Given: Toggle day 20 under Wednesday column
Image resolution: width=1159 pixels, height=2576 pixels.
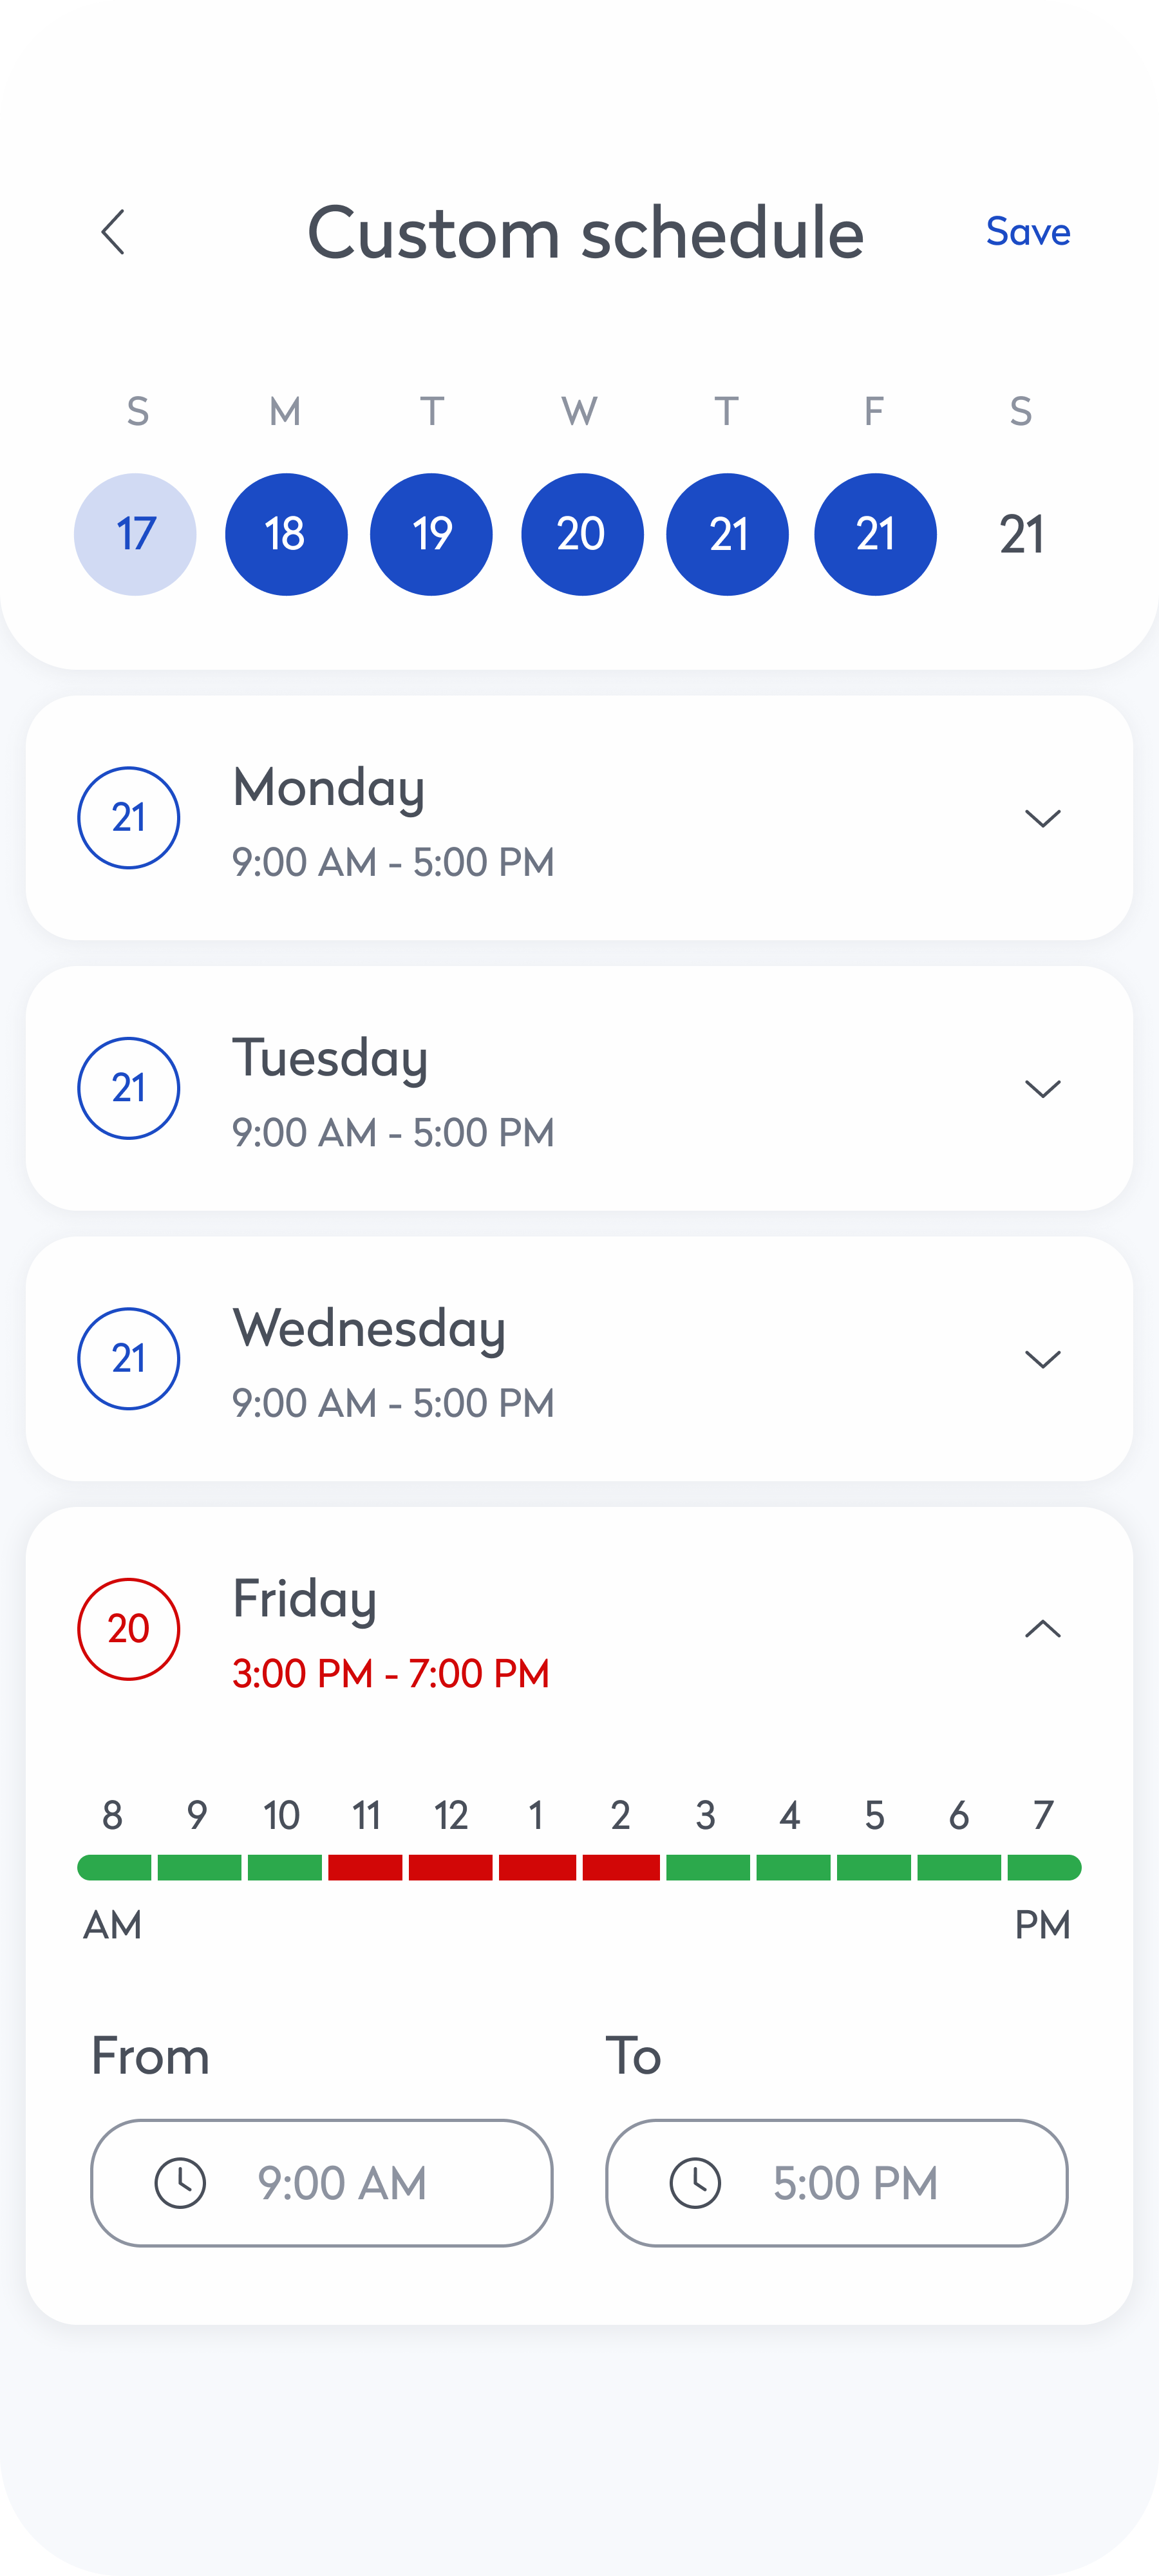Looking at the screenshot, I should point(582,534).
